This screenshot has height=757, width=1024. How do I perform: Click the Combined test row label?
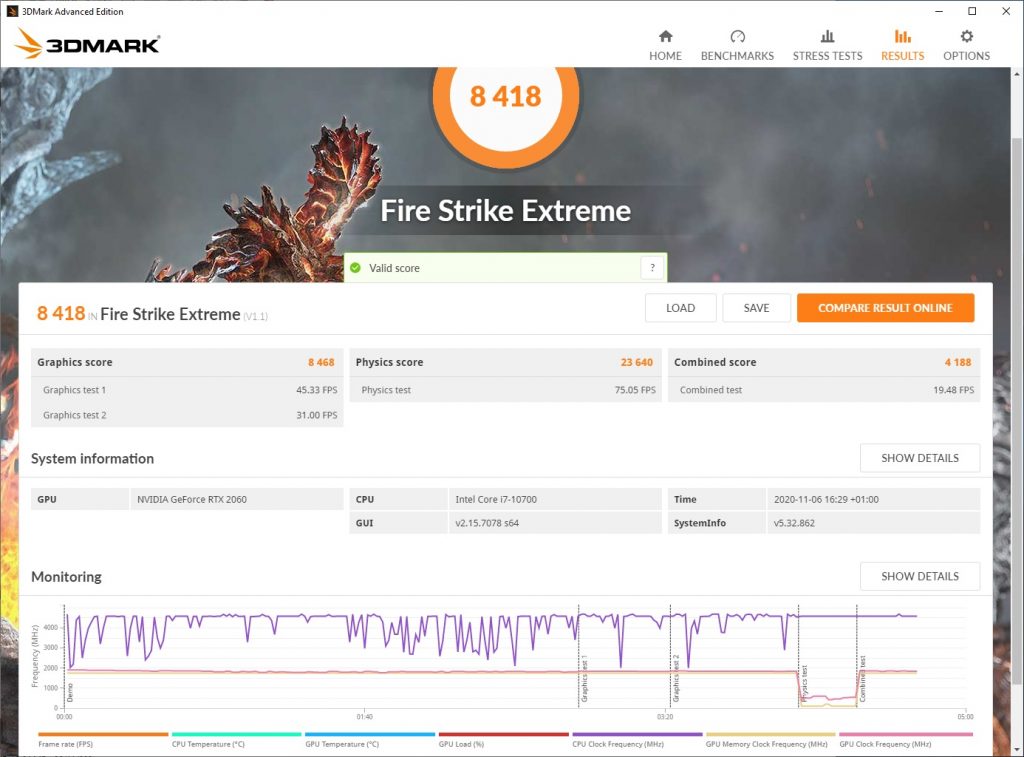coord(711,390)
